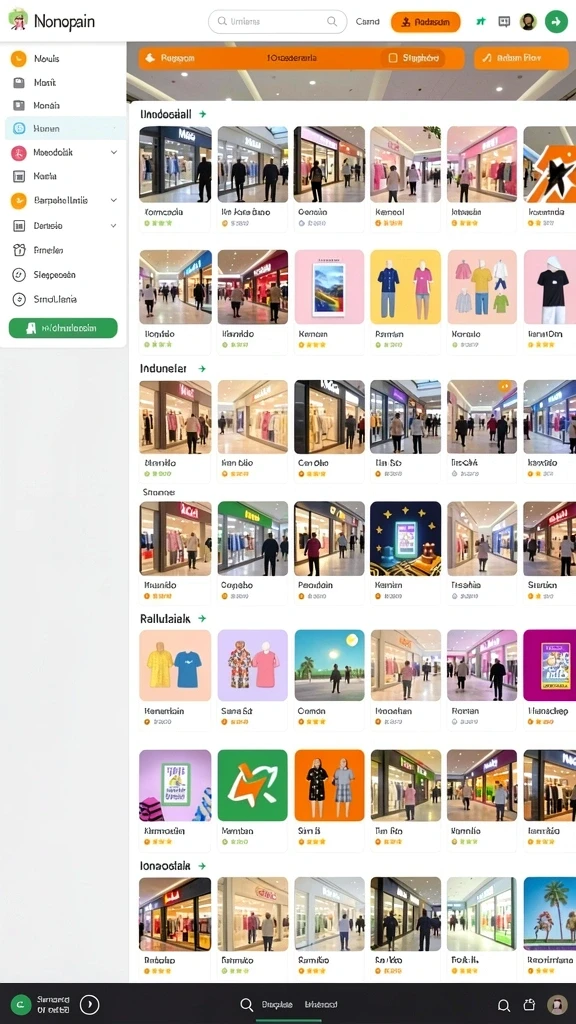Click the orange header button with person icon
Screen dimensions: 576x1024
(426, 22)
